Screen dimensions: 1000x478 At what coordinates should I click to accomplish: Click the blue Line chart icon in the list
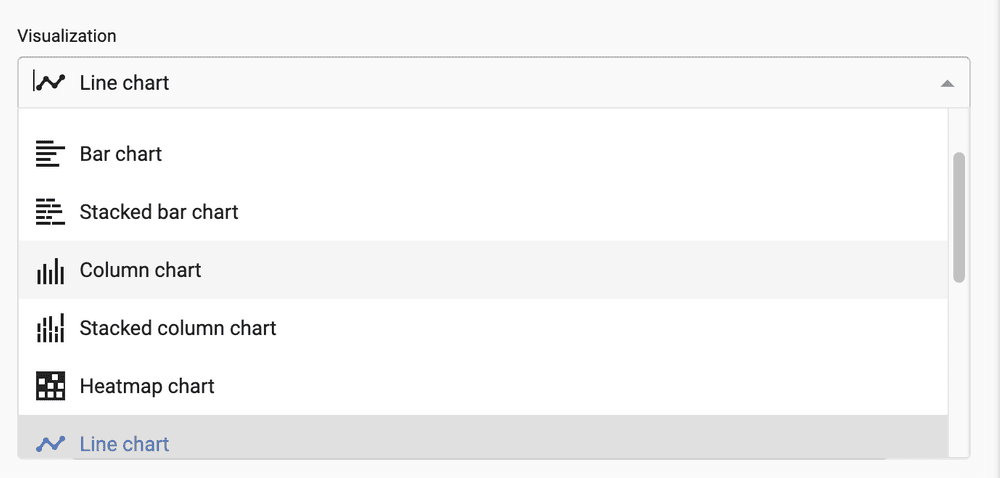pyautogui.click(x=50, y=444)
